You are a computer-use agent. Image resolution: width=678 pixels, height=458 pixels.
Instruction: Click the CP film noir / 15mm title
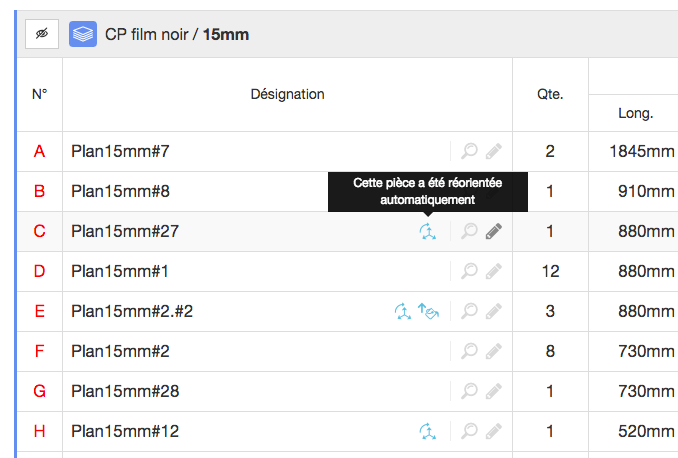[177, 34]
